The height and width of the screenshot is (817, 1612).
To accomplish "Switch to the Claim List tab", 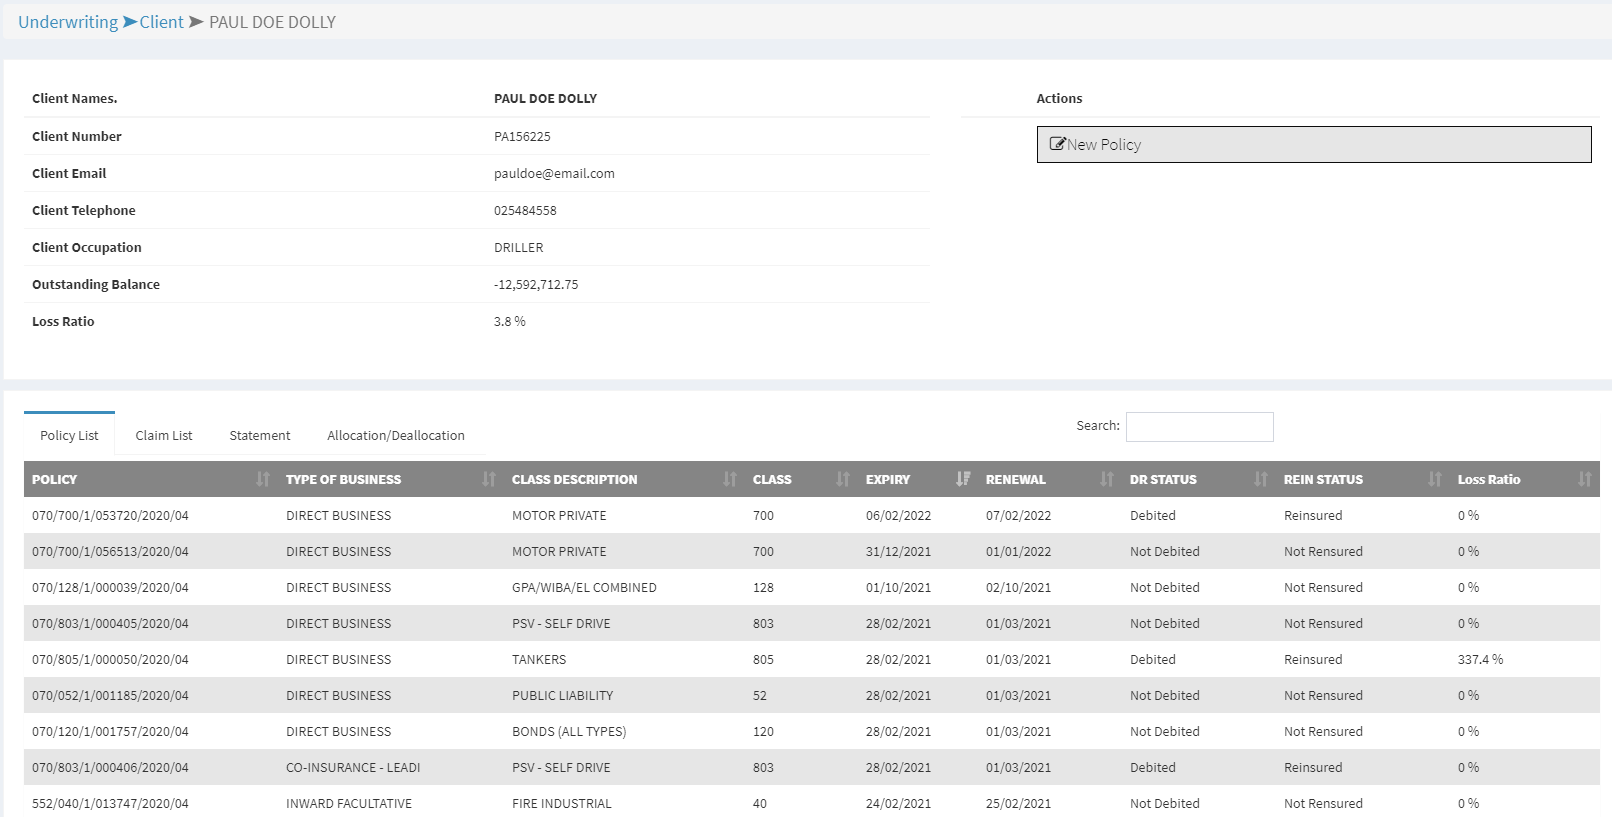I will [x=164, y=435].
